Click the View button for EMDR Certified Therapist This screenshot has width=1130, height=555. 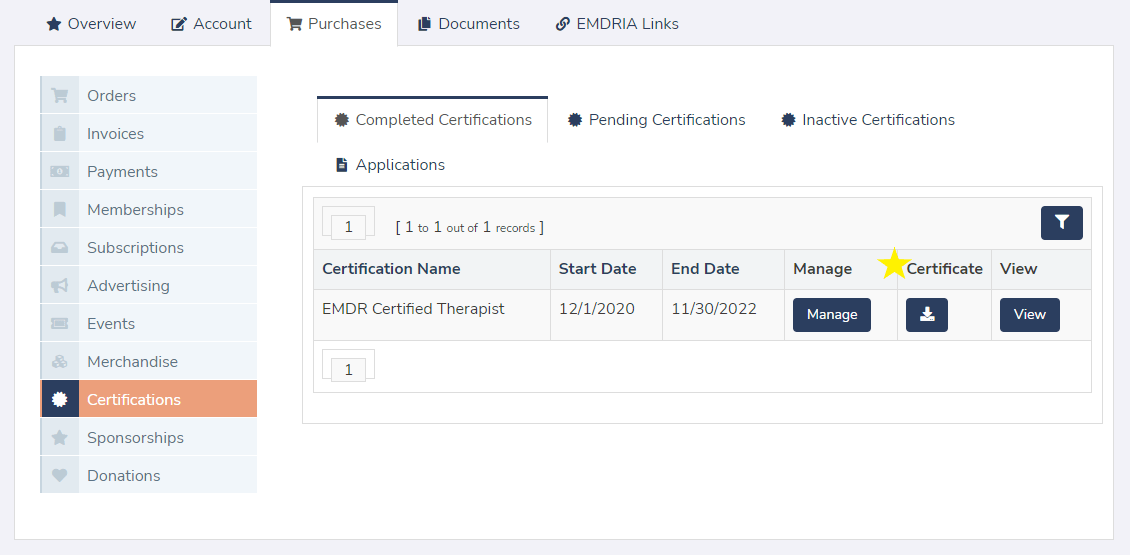[x=1029, y=315]
